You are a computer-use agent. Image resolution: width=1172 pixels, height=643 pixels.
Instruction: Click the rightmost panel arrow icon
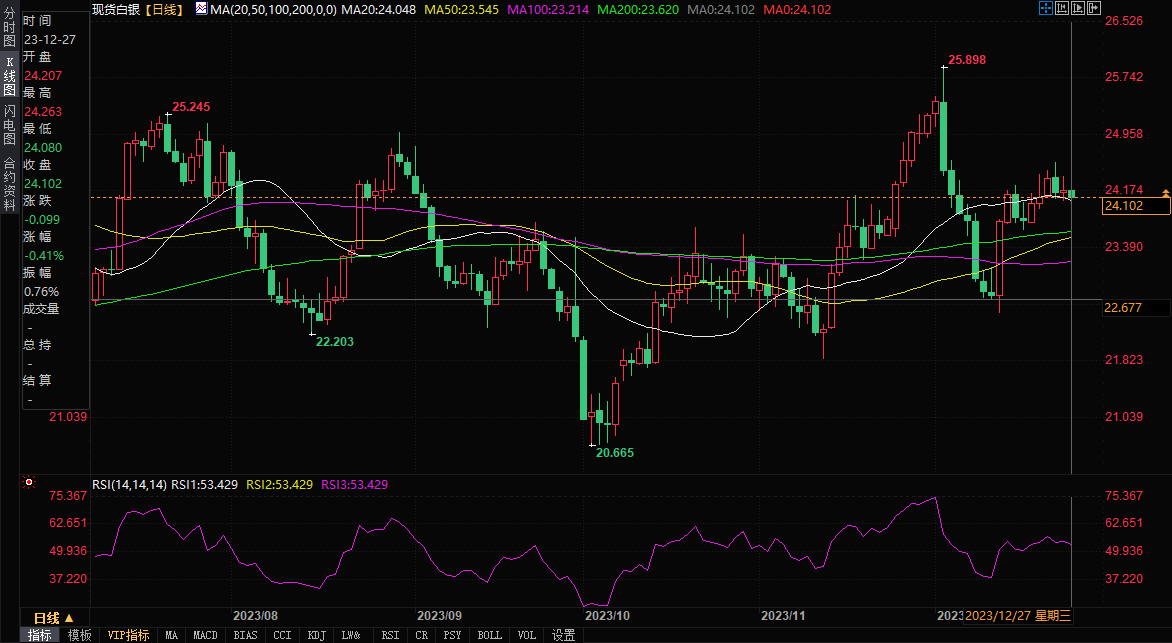1094,8
